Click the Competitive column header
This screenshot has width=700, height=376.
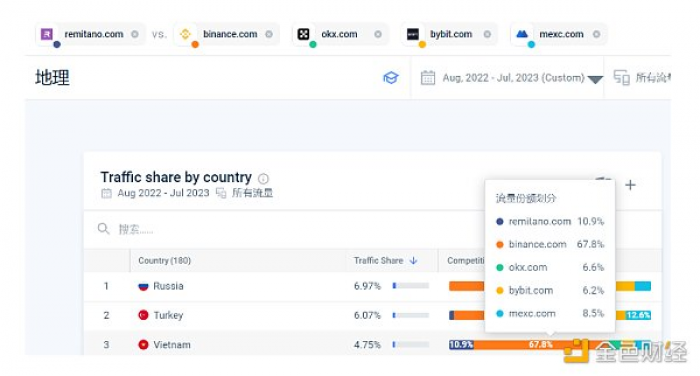(466, 260)
